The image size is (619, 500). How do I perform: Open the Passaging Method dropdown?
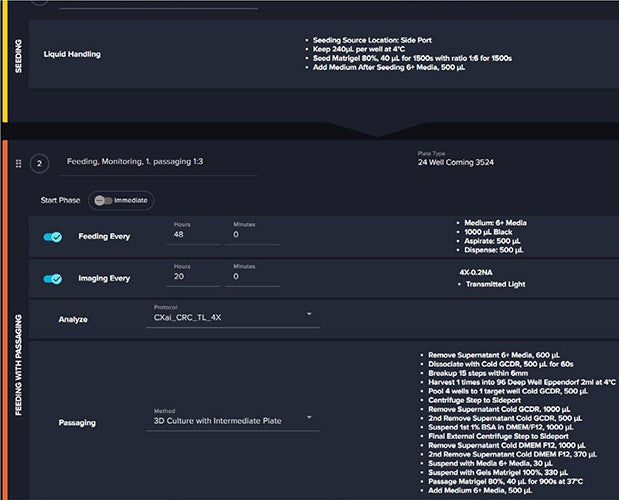coord(233,421)
